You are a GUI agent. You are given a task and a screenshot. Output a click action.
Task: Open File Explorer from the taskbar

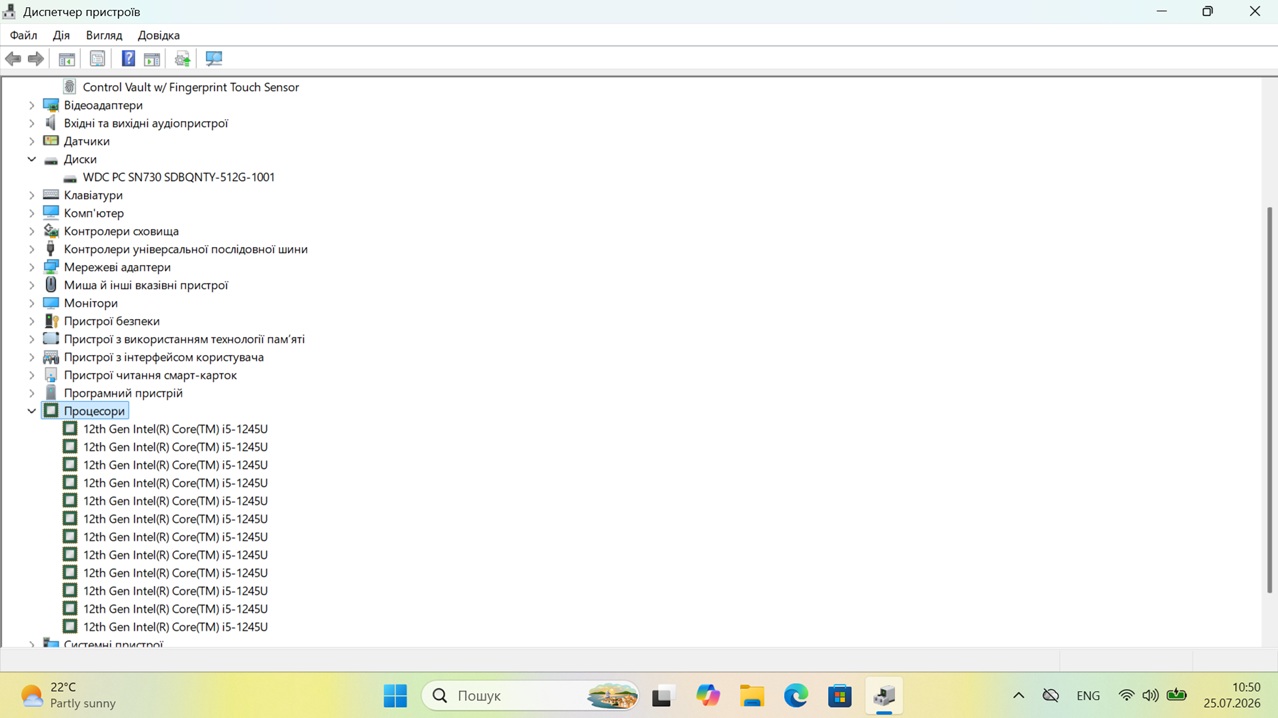[752, 696]
